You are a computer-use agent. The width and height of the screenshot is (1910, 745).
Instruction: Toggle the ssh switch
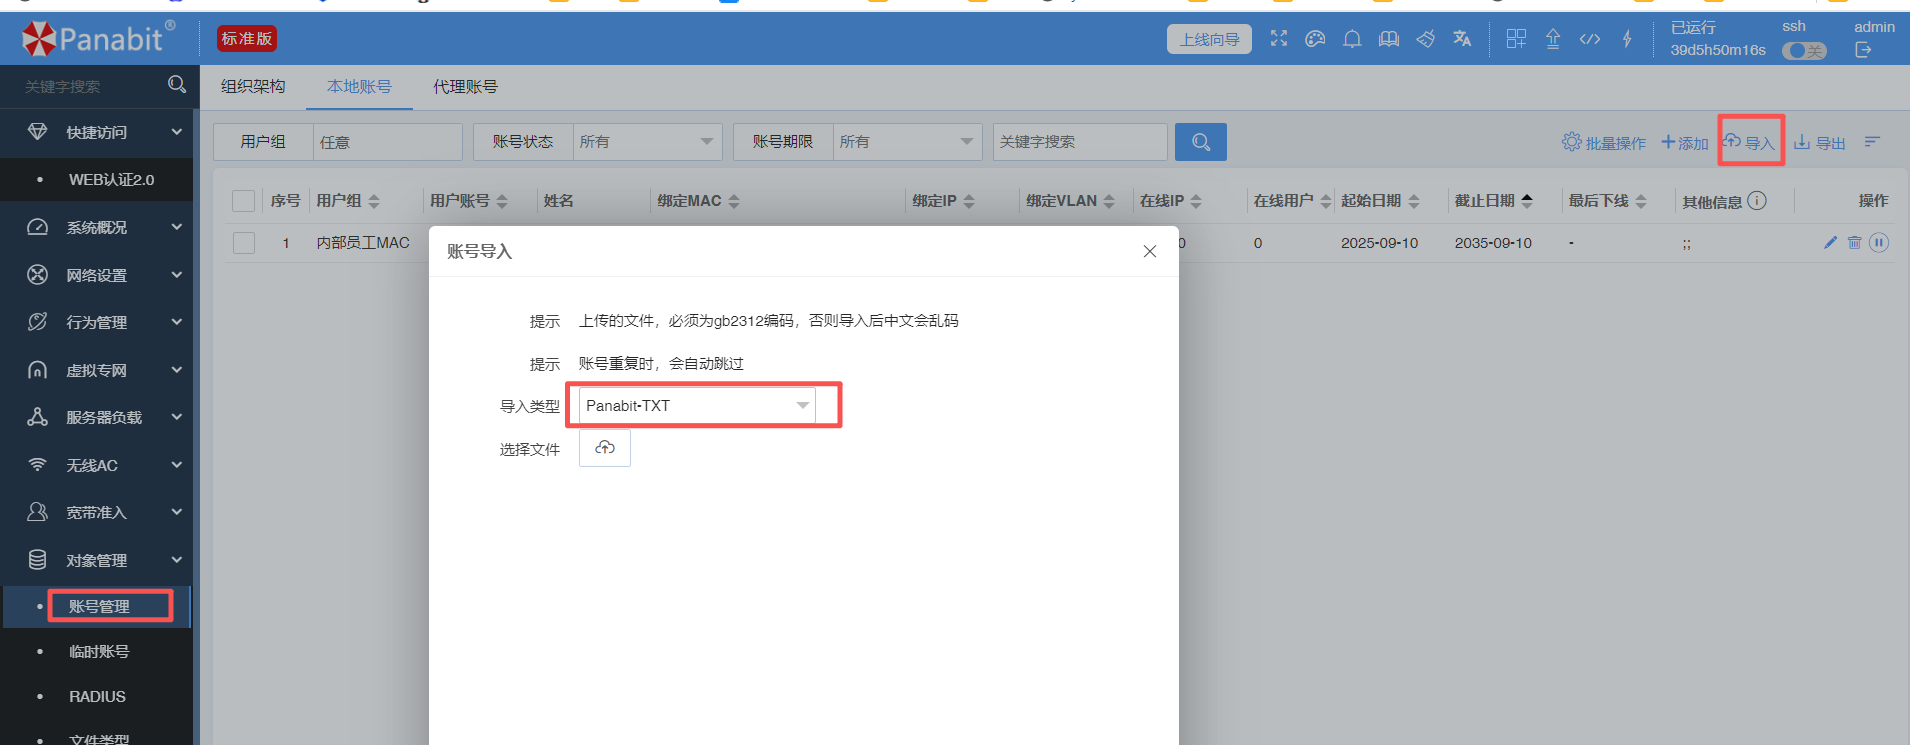(x=1804, y=51)
